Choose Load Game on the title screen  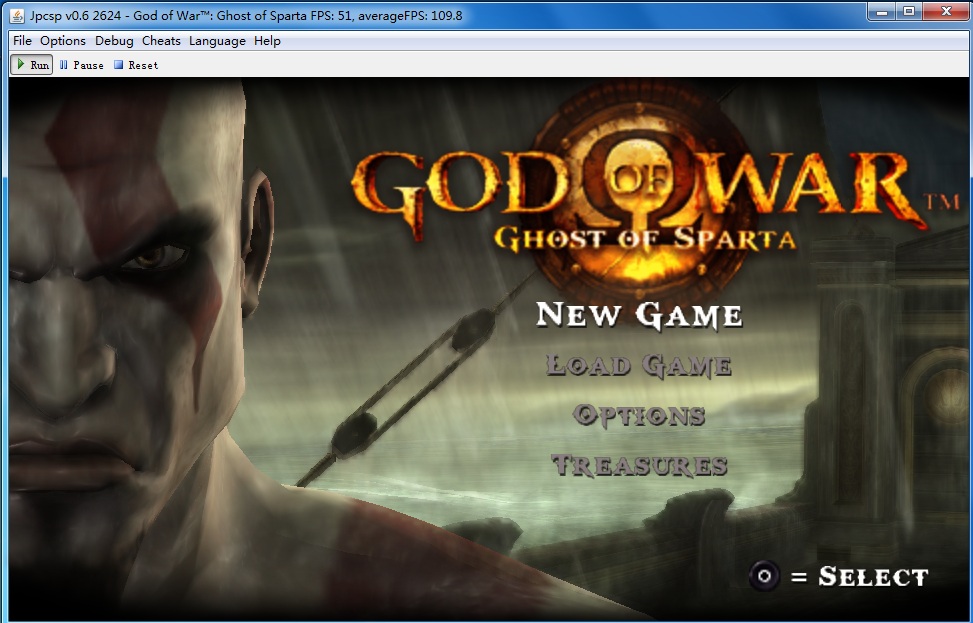point(639,366)
